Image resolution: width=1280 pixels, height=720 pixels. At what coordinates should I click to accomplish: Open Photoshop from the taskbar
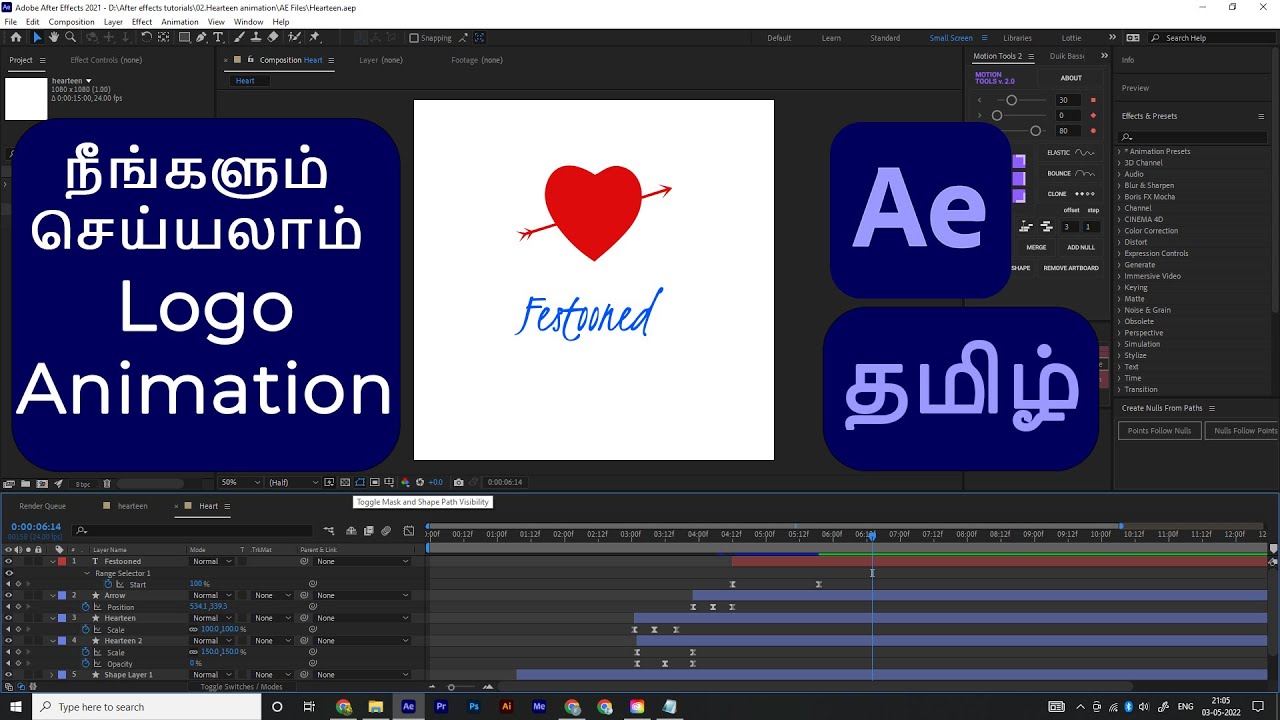pos(474,706)
